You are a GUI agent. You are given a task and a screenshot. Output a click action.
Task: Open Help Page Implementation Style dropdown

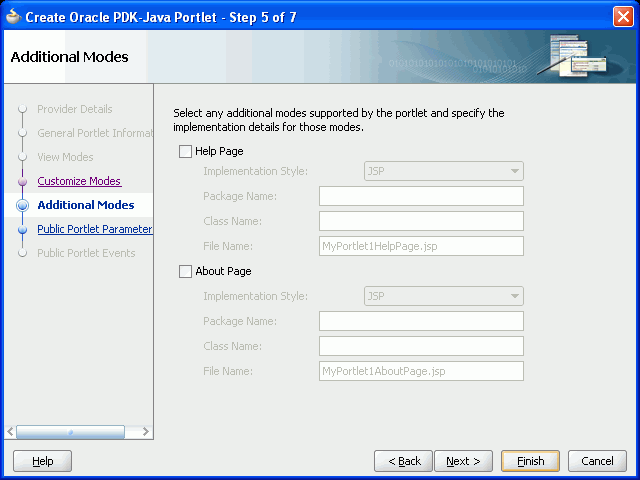[444, 171]
